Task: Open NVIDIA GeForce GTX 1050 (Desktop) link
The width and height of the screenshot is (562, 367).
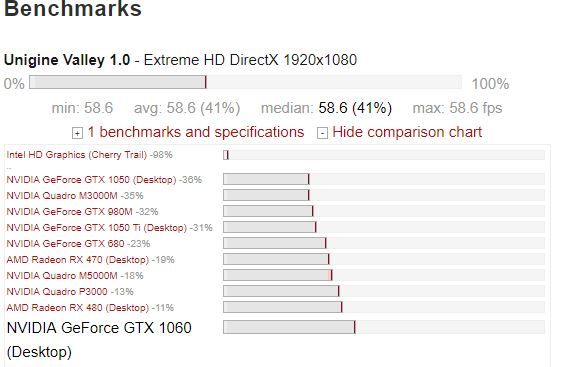Action: click(x=91, y=180)
